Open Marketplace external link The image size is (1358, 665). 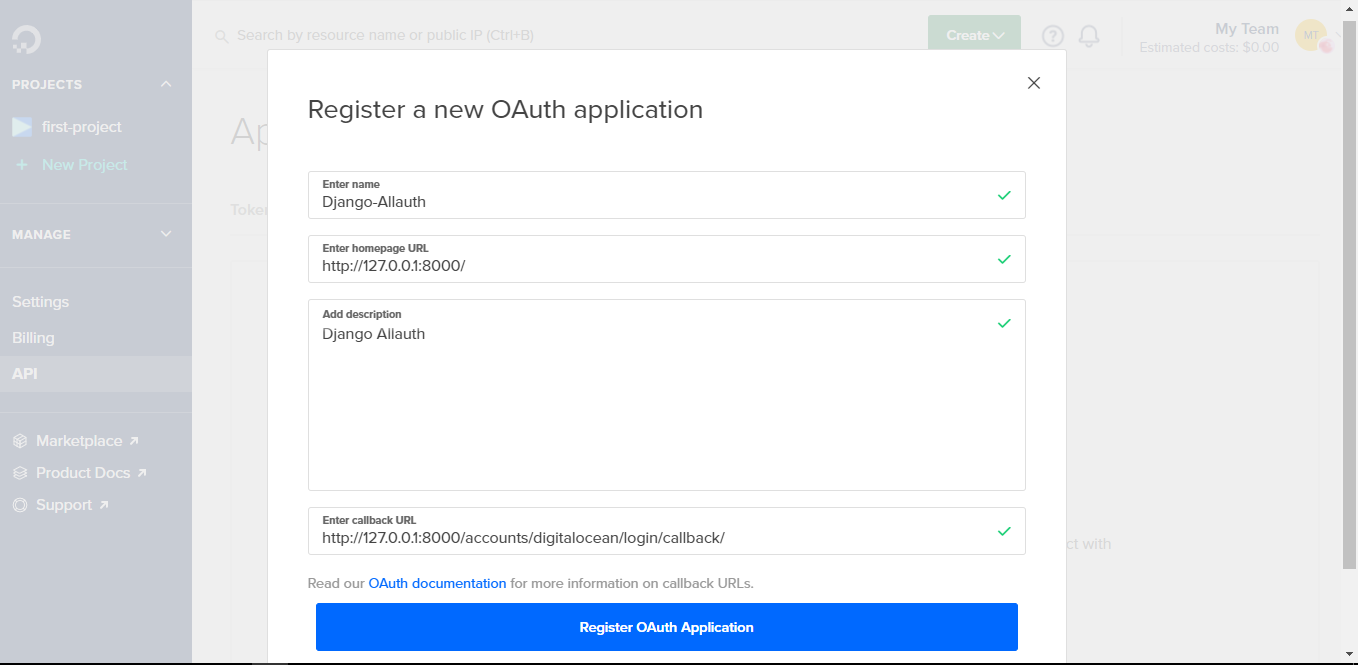pyautogui.click(x=88, y=441)
